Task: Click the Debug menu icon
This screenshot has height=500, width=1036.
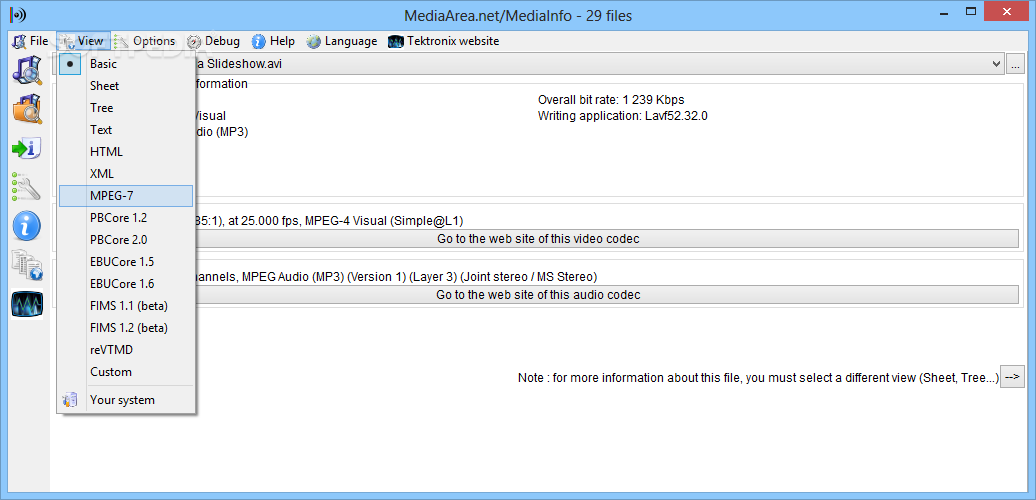Action: [x=194, y=41]
